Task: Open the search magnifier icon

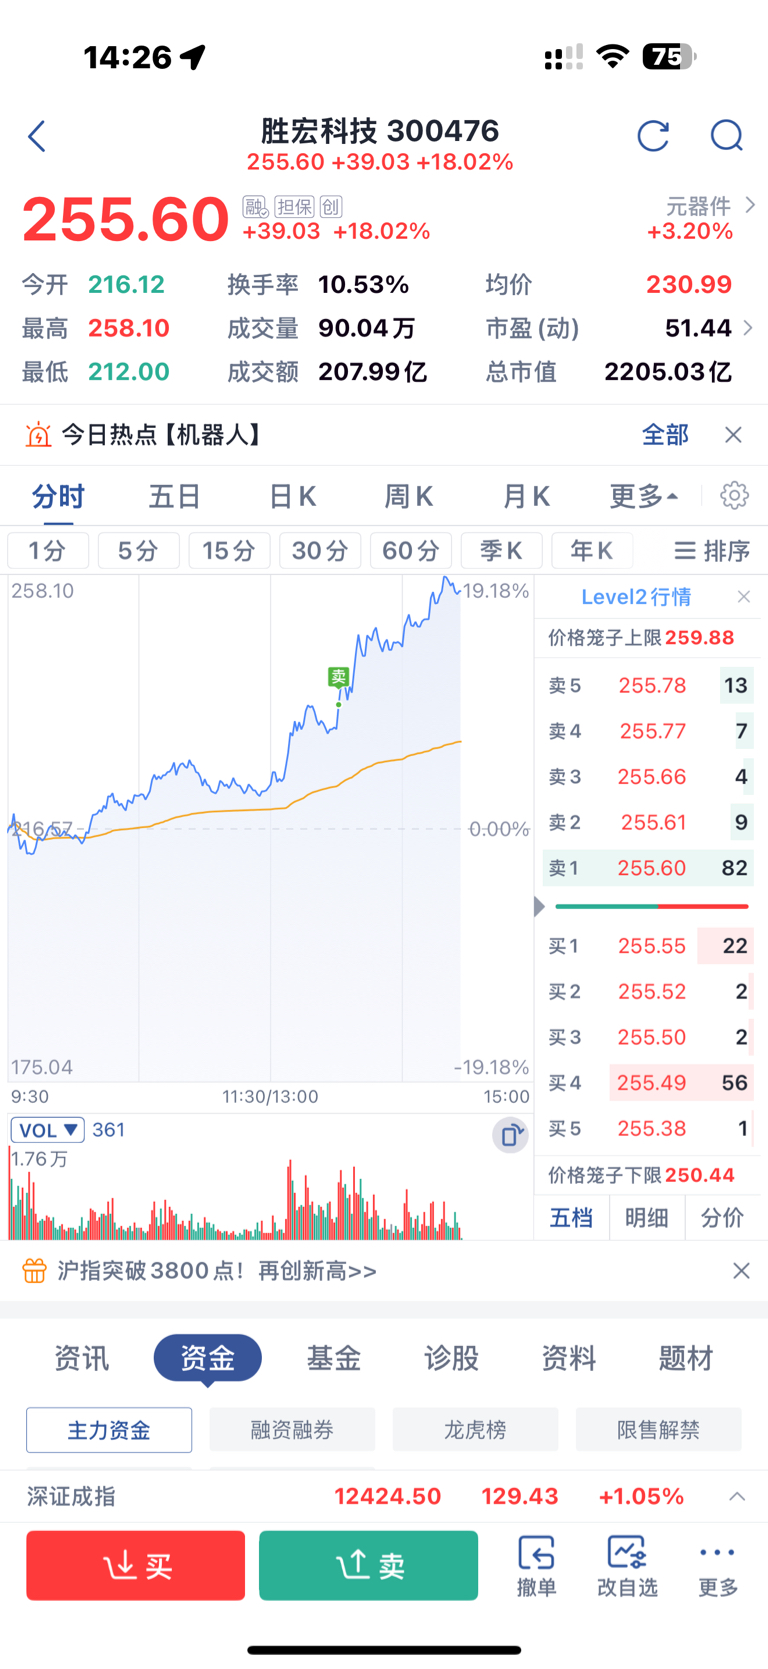Action: click(x=727, y=135)
